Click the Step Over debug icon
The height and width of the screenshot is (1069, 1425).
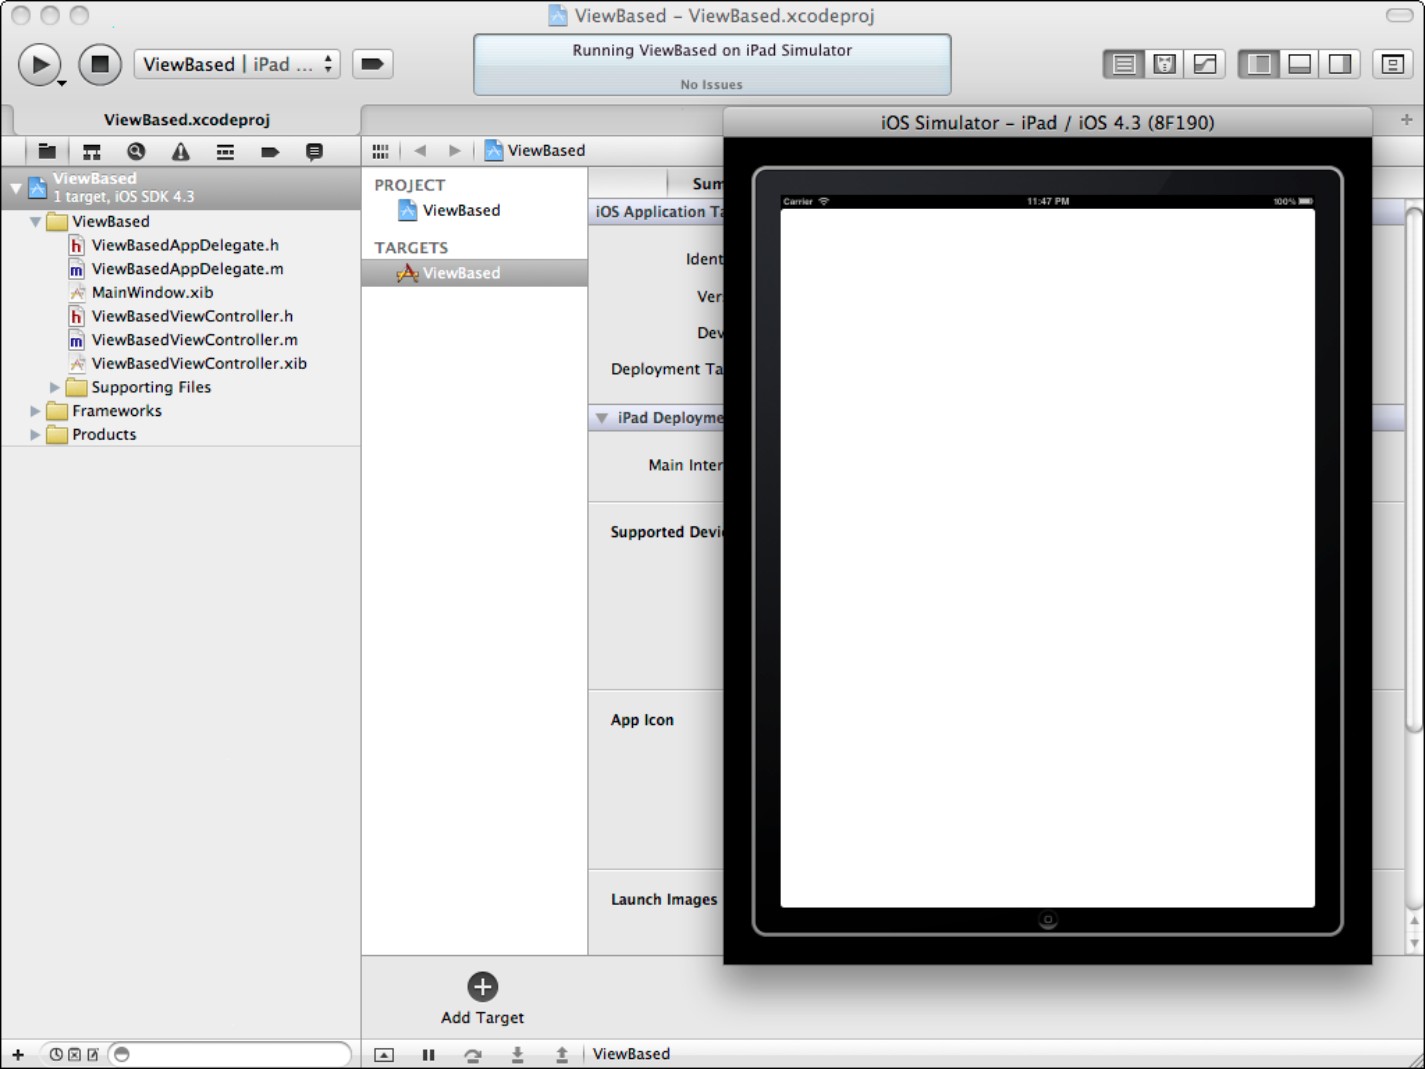click(473, 1055)
